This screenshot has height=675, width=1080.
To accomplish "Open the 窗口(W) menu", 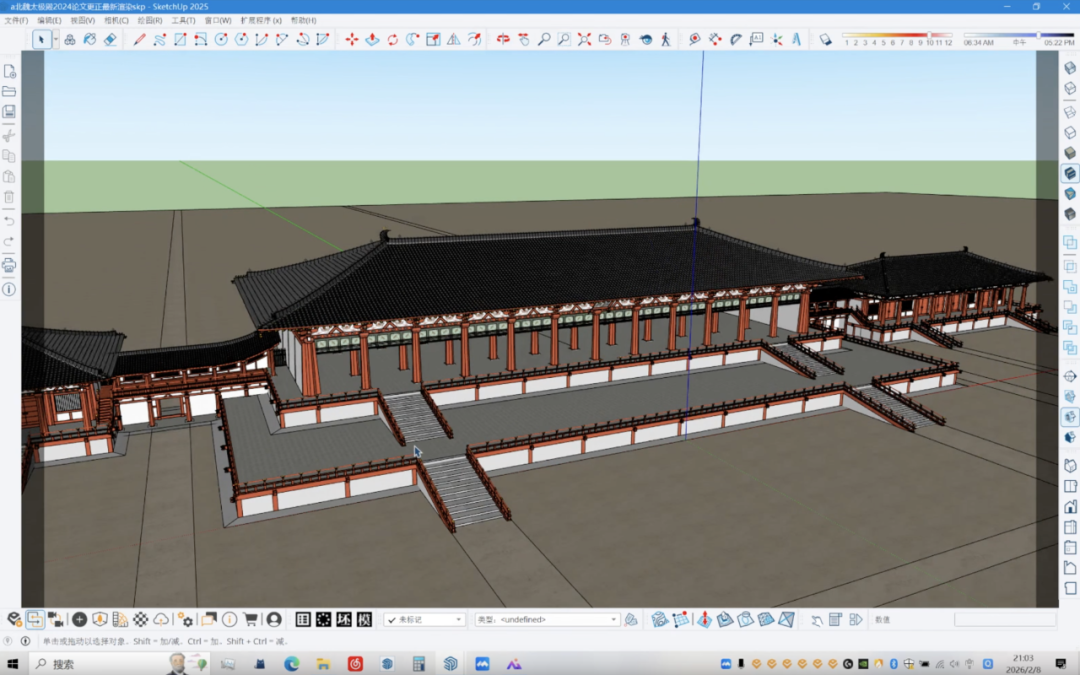I will [x=218, y=21].
